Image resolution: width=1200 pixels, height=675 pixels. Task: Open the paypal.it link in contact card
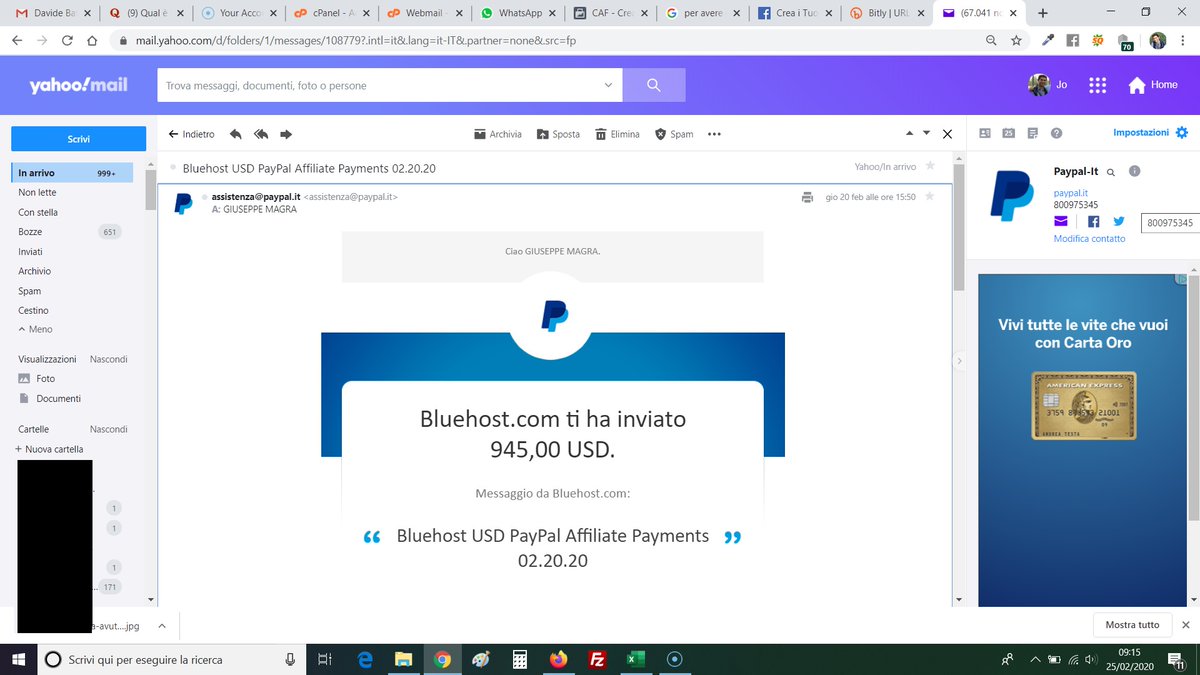(x=1070, y=193)
